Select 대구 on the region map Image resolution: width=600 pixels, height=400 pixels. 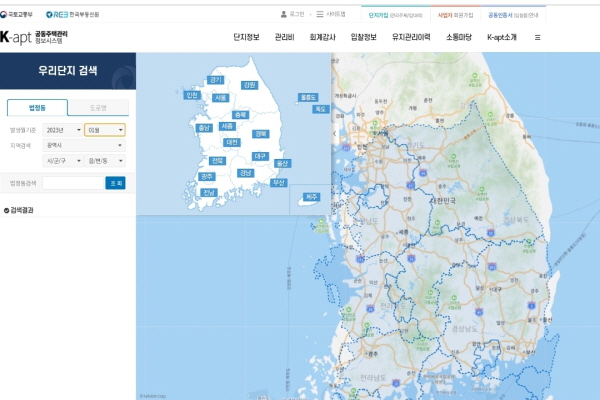coord(260,156)
